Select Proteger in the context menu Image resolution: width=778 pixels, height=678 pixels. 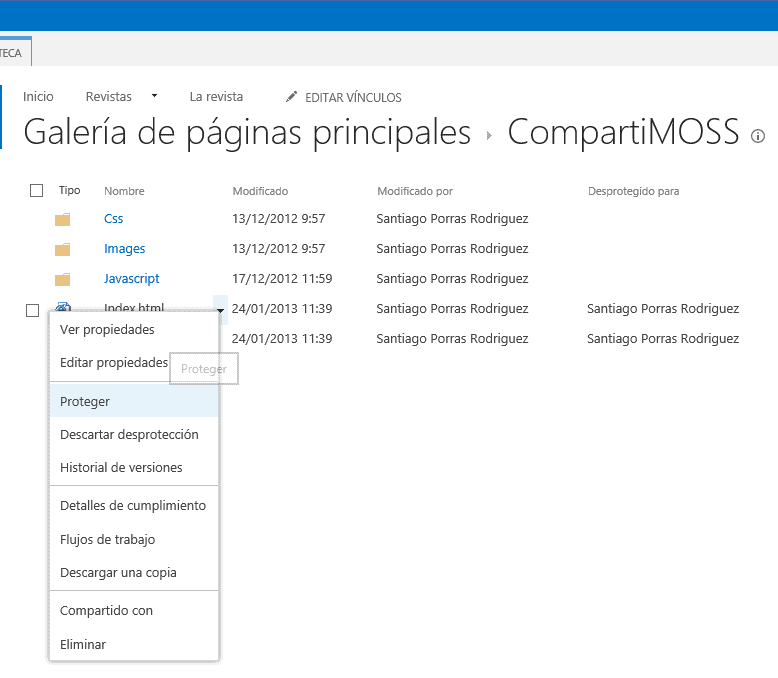pyautogui.click(x=134, y=402)
